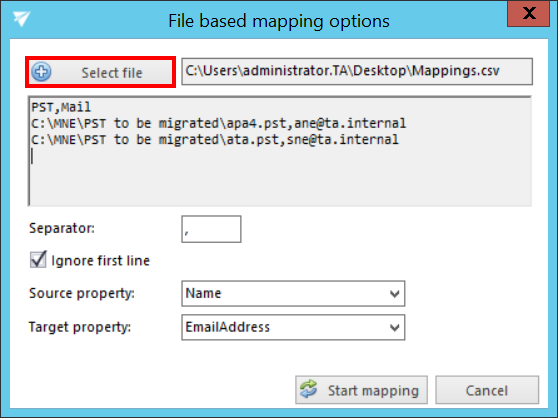Click into the Separator input field
The height and width of the screenshot is (418, 558).
(x=211, y=229)
